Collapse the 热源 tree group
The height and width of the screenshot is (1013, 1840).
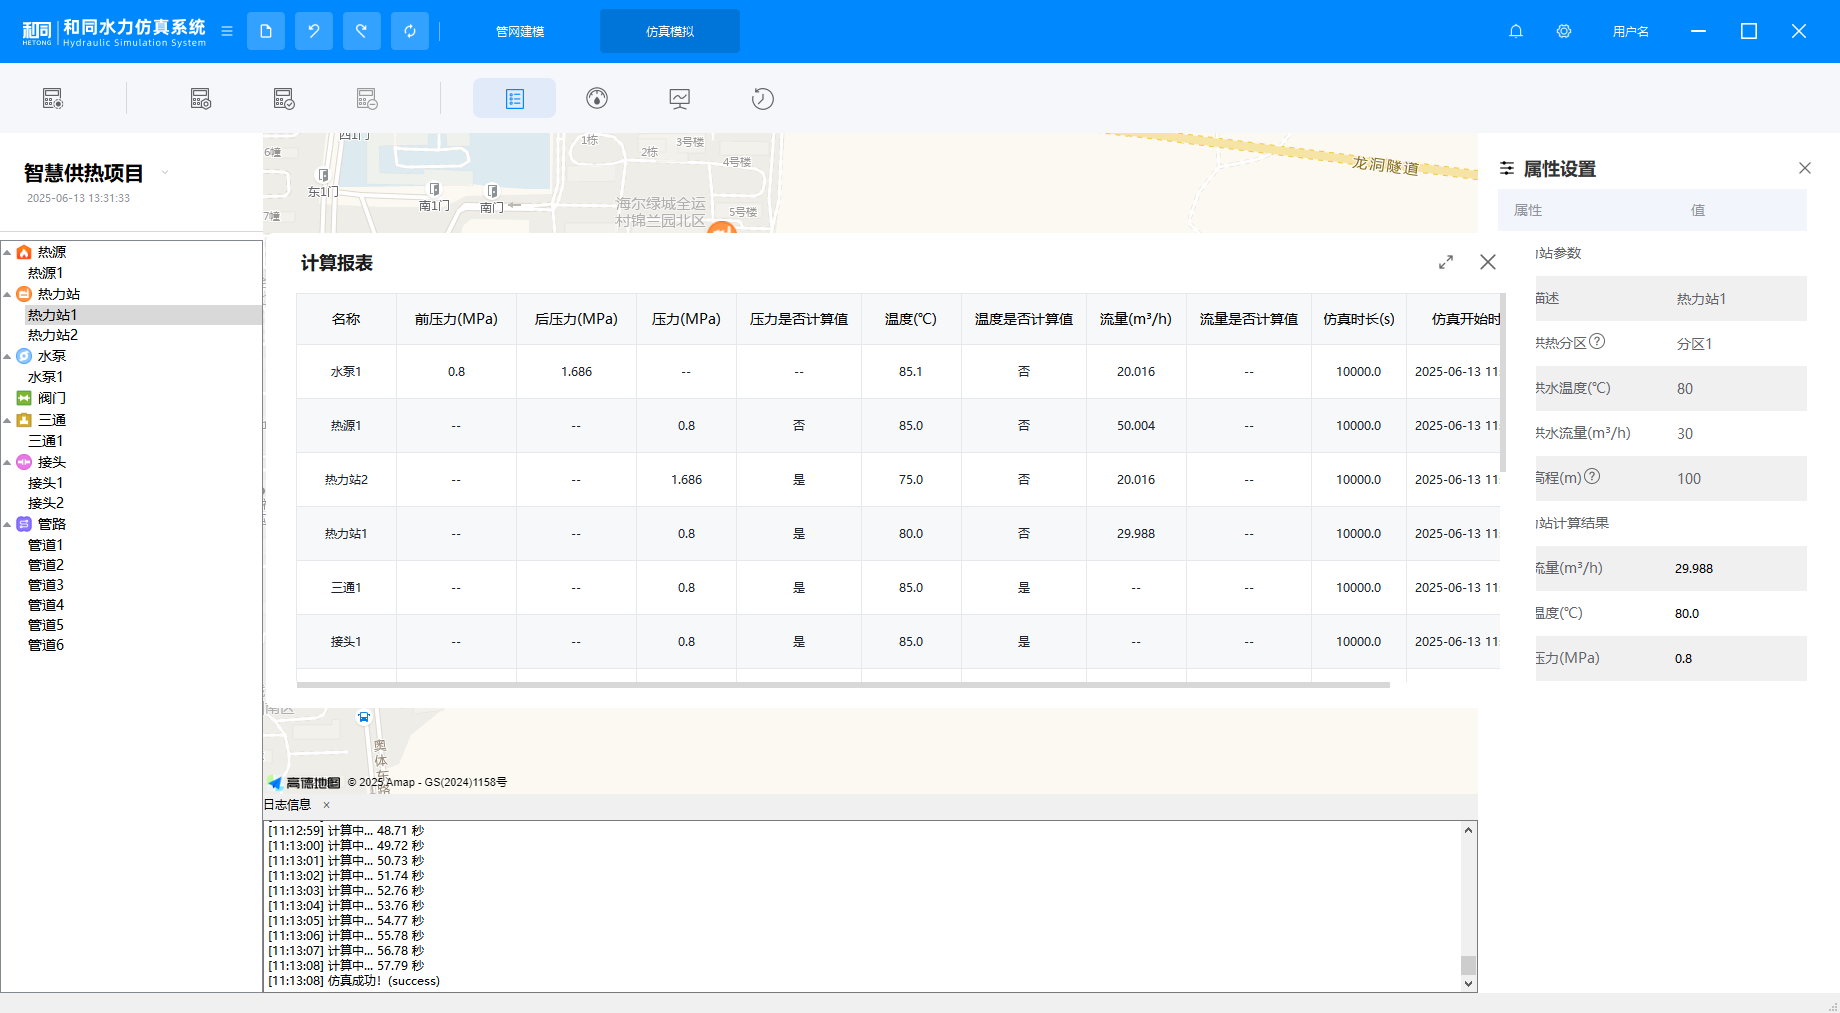click(x=8, y=253)
